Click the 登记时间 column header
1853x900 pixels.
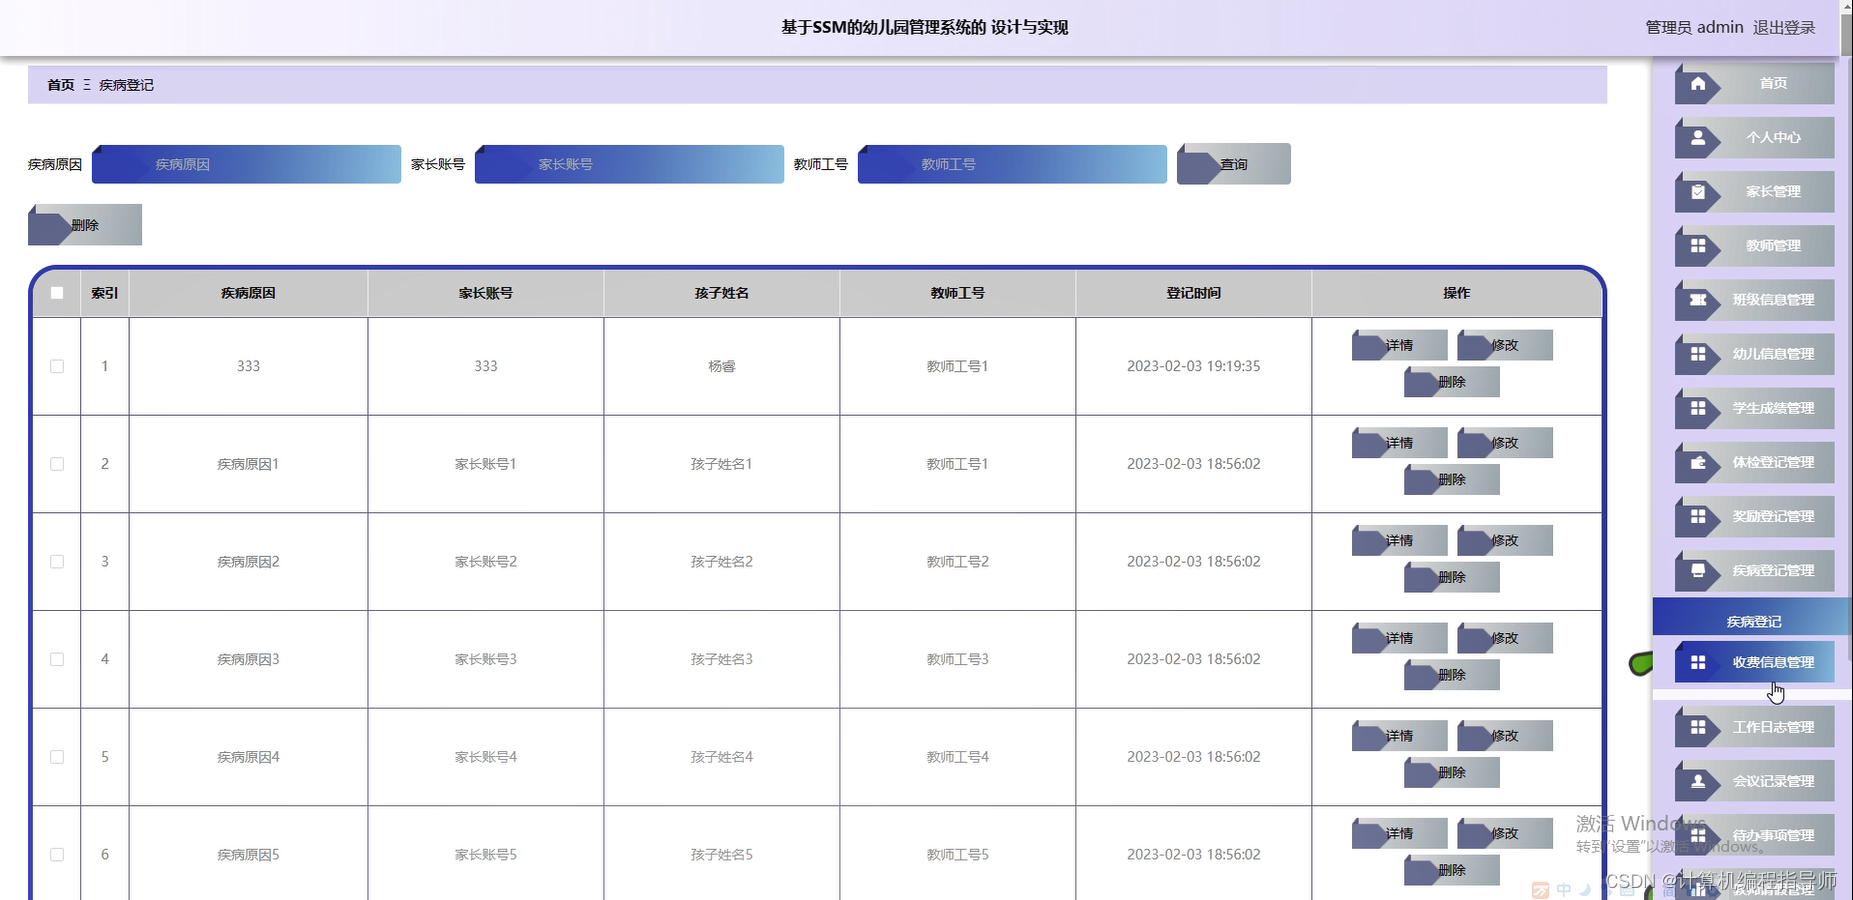tap(1194, 293)
